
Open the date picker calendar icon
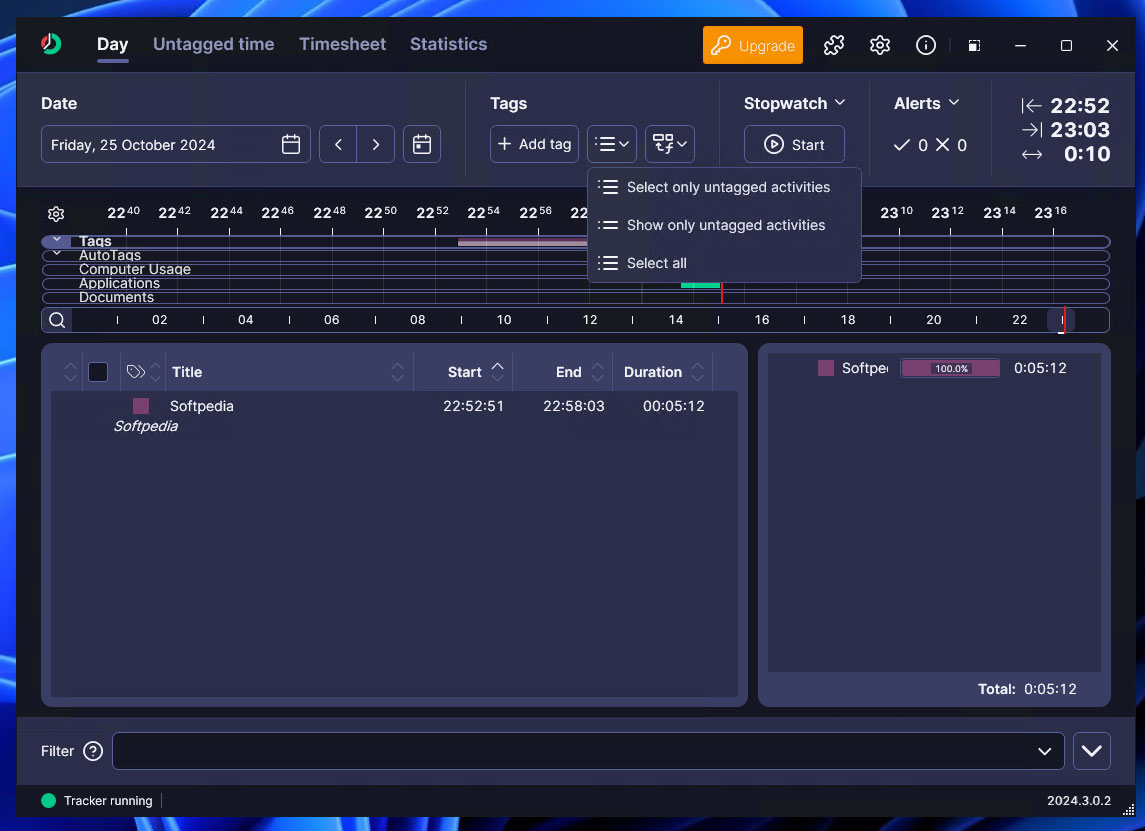coord(291,145)
